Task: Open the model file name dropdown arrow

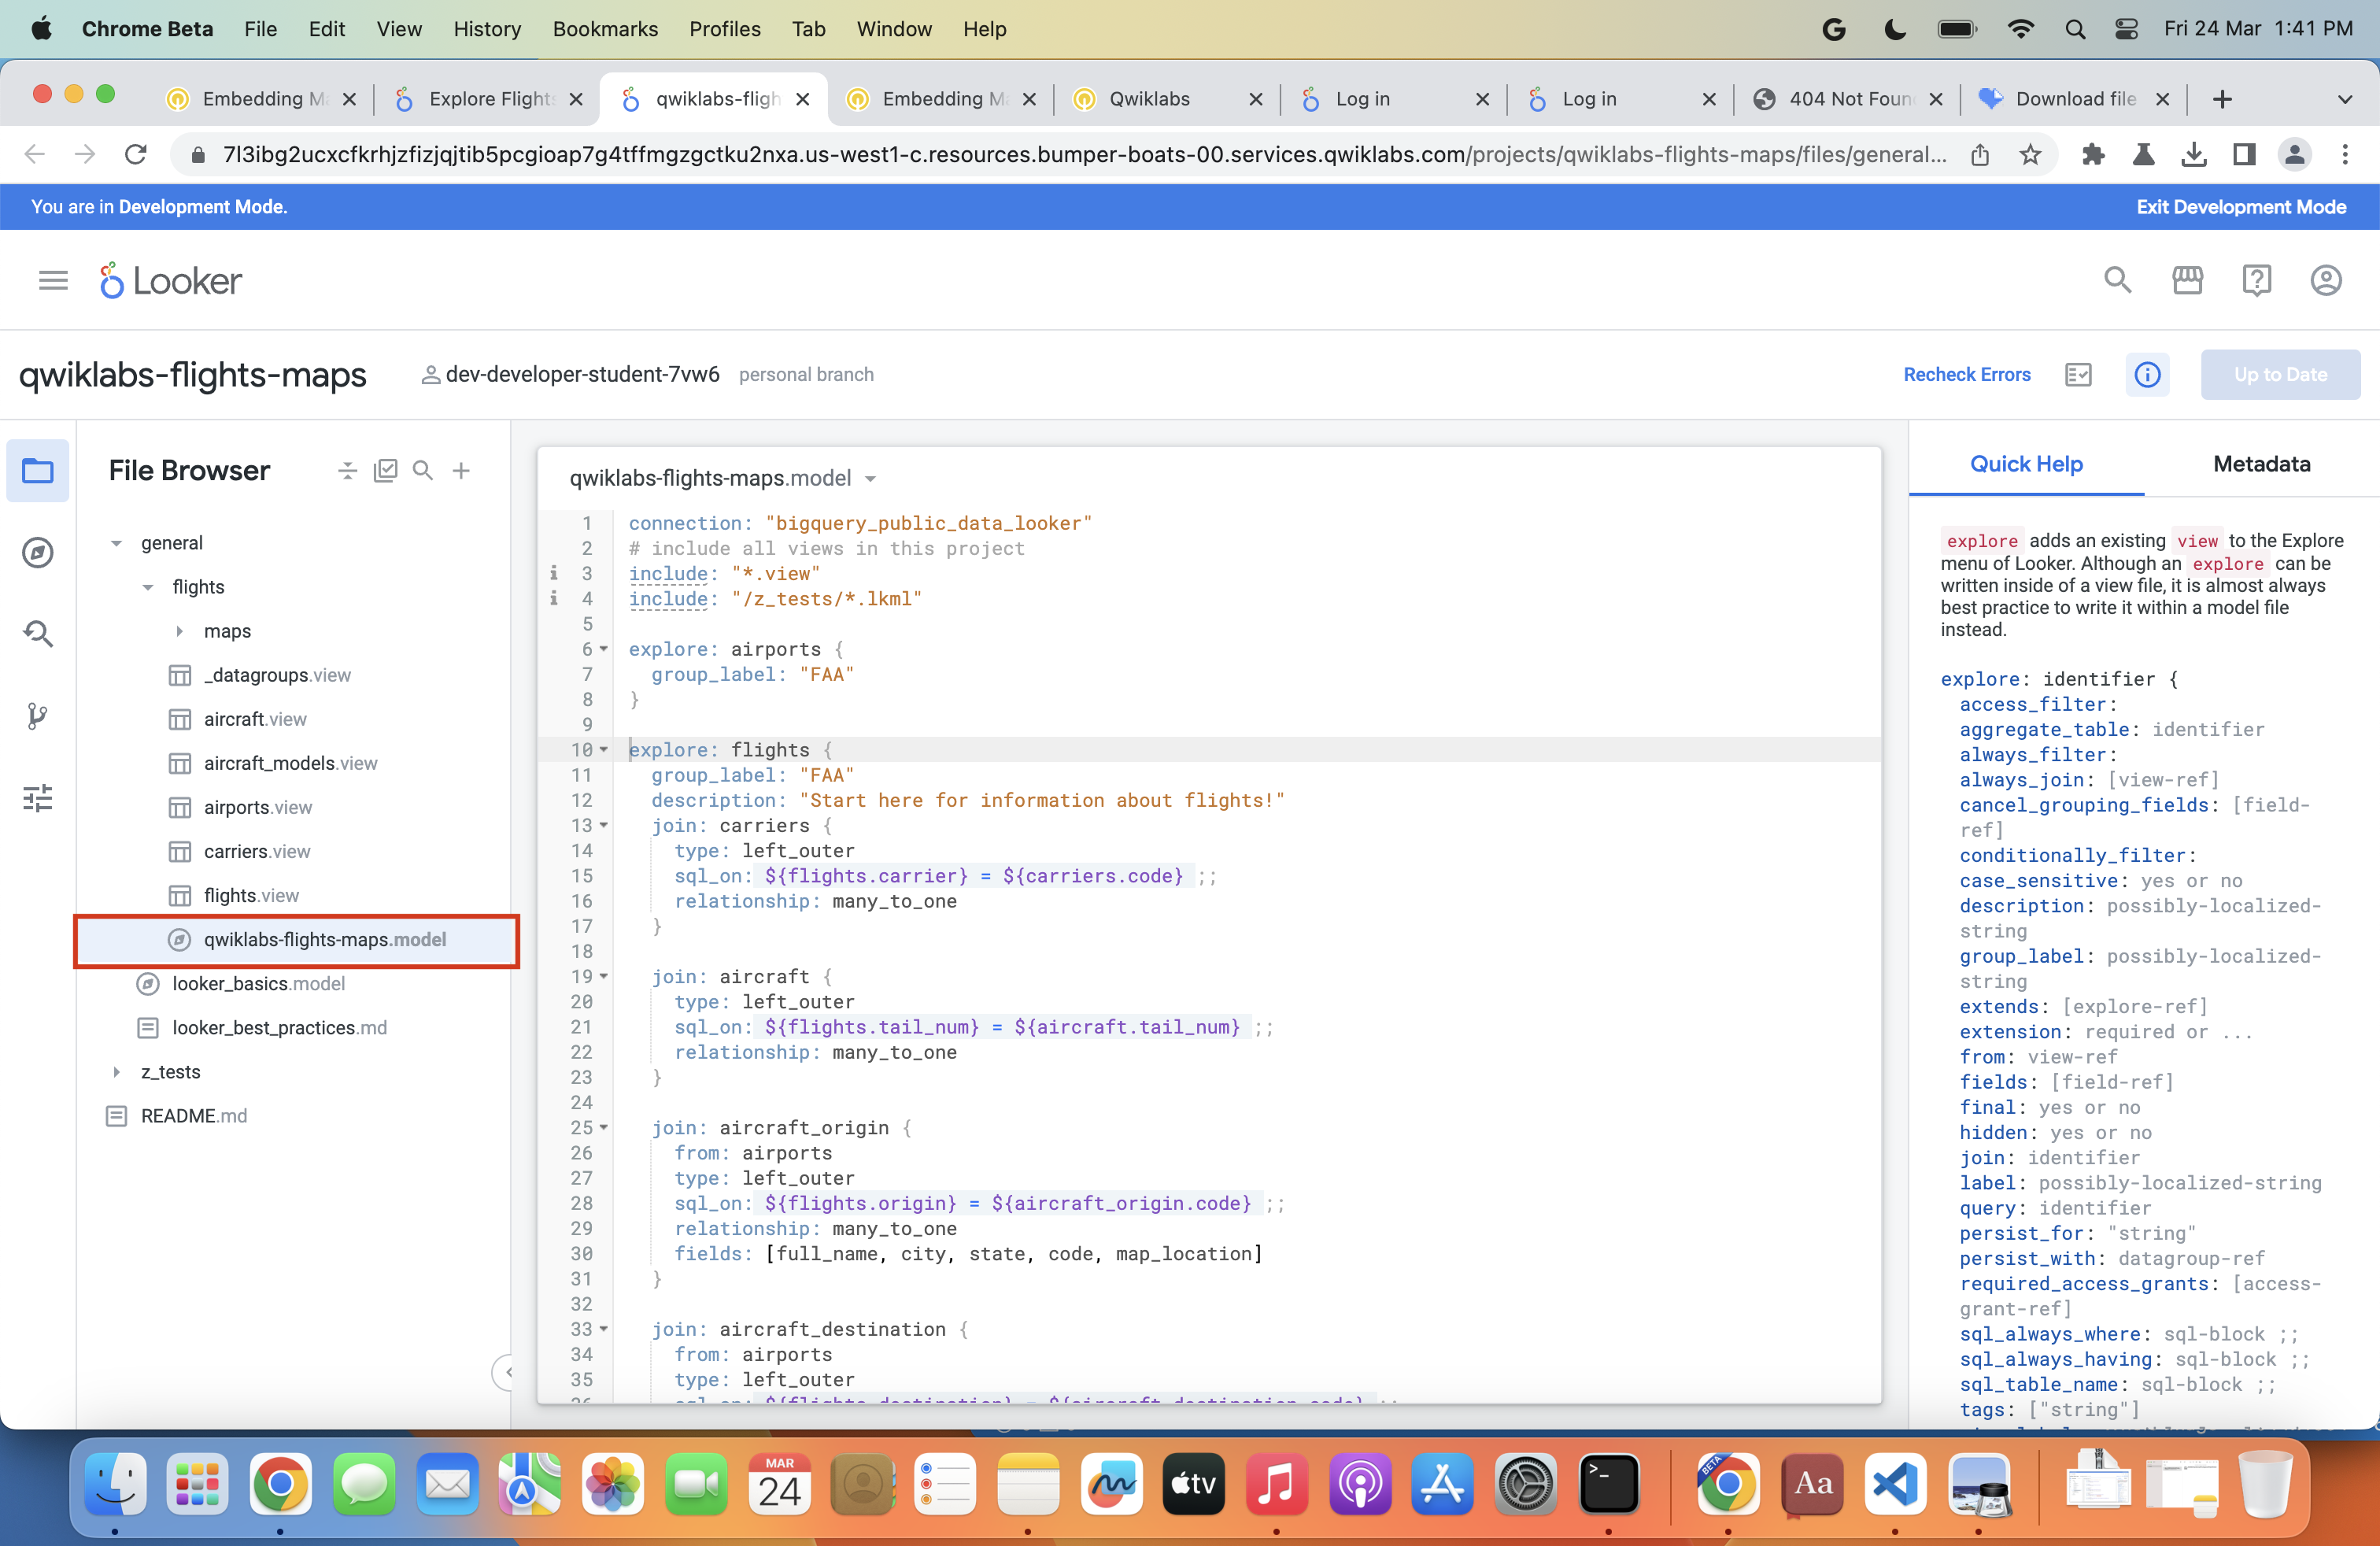Action: pos(870,479)
